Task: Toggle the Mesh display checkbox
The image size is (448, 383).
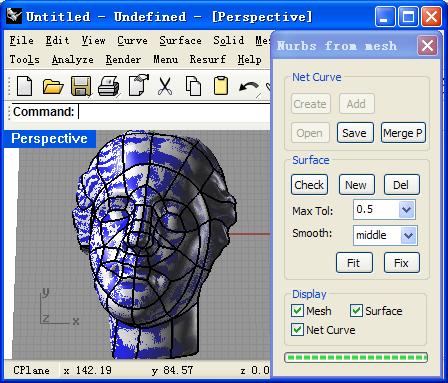Action: [x=297, y=311]
